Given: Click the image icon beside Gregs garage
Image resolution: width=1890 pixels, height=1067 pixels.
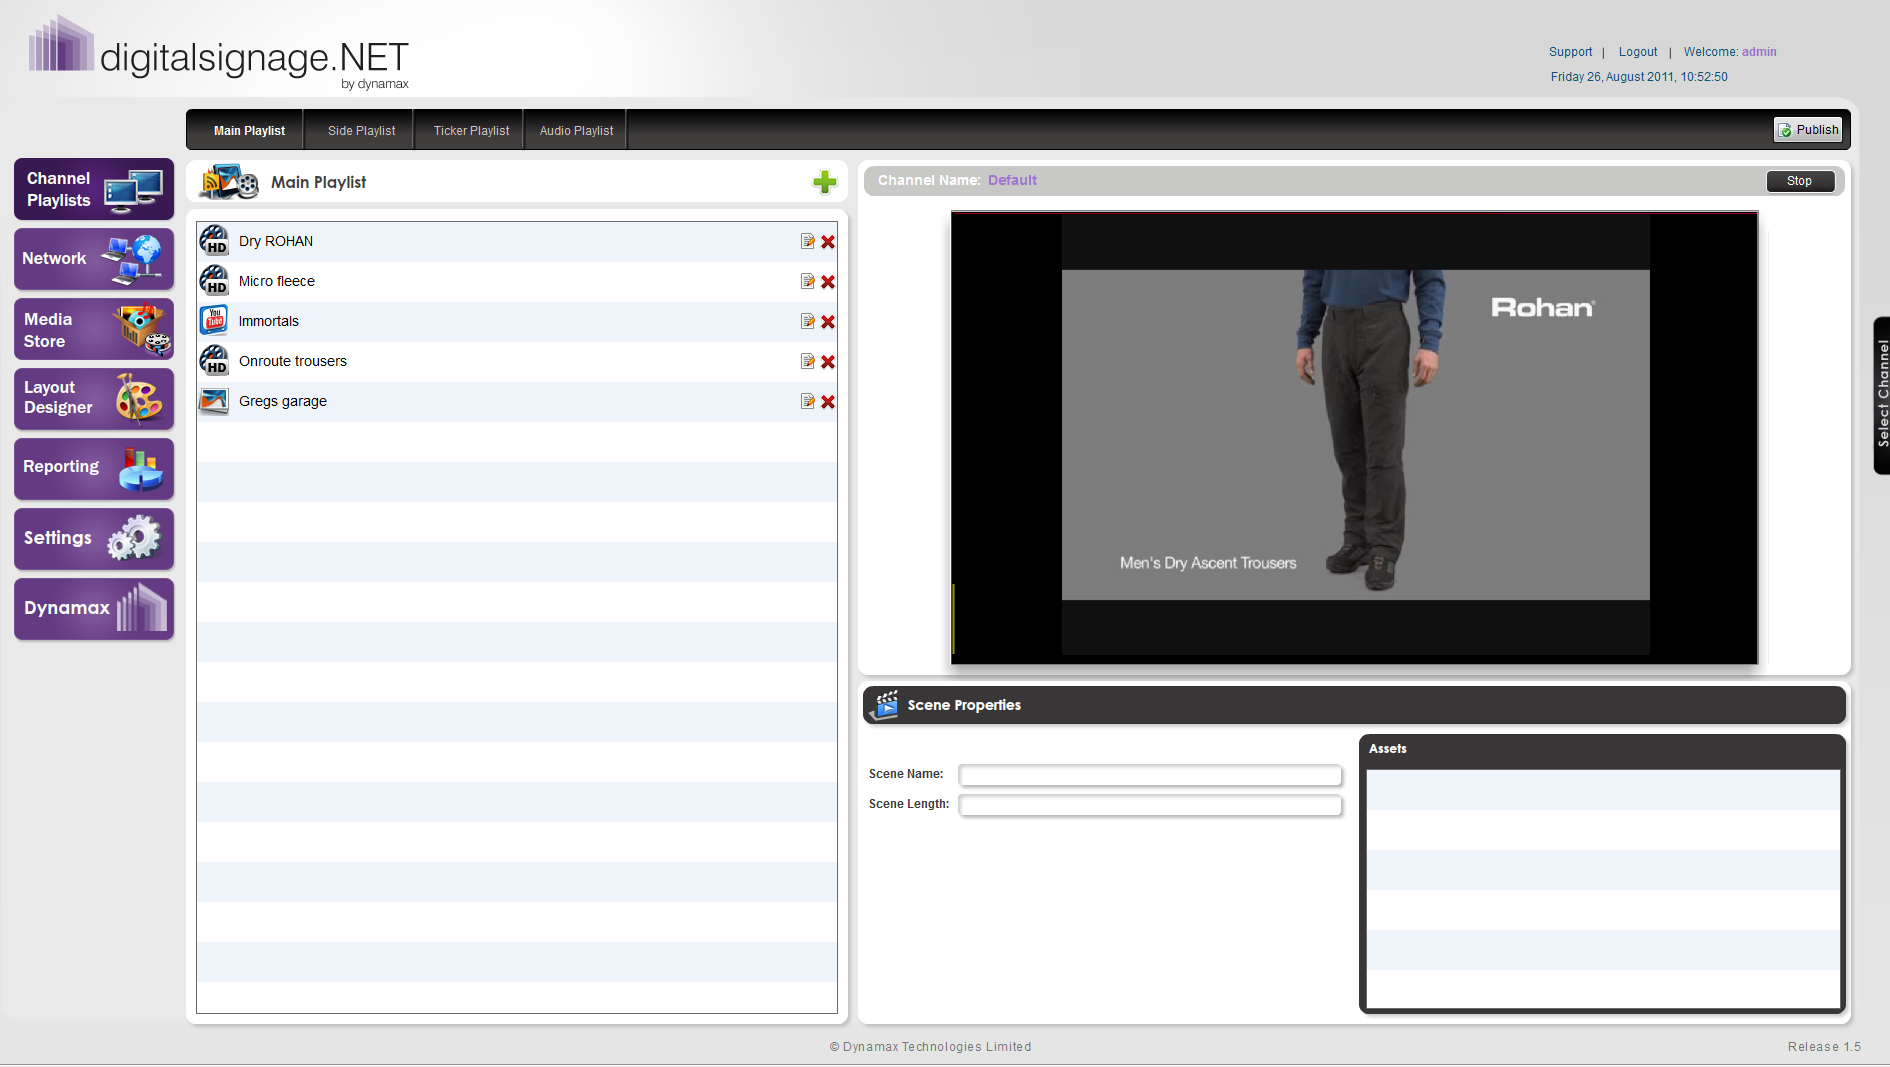Looking at the screenshot, I should [x=214, y=401].
